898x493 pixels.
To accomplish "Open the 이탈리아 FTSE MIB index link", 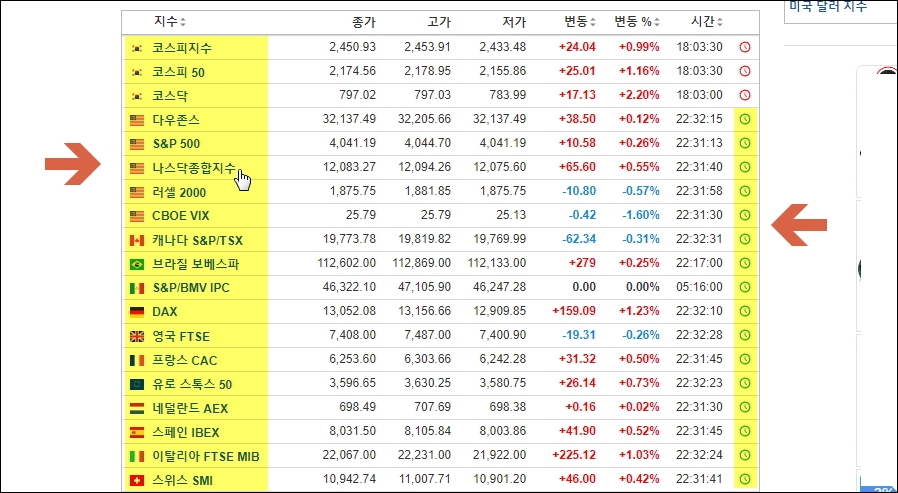I will coord(206,457).
